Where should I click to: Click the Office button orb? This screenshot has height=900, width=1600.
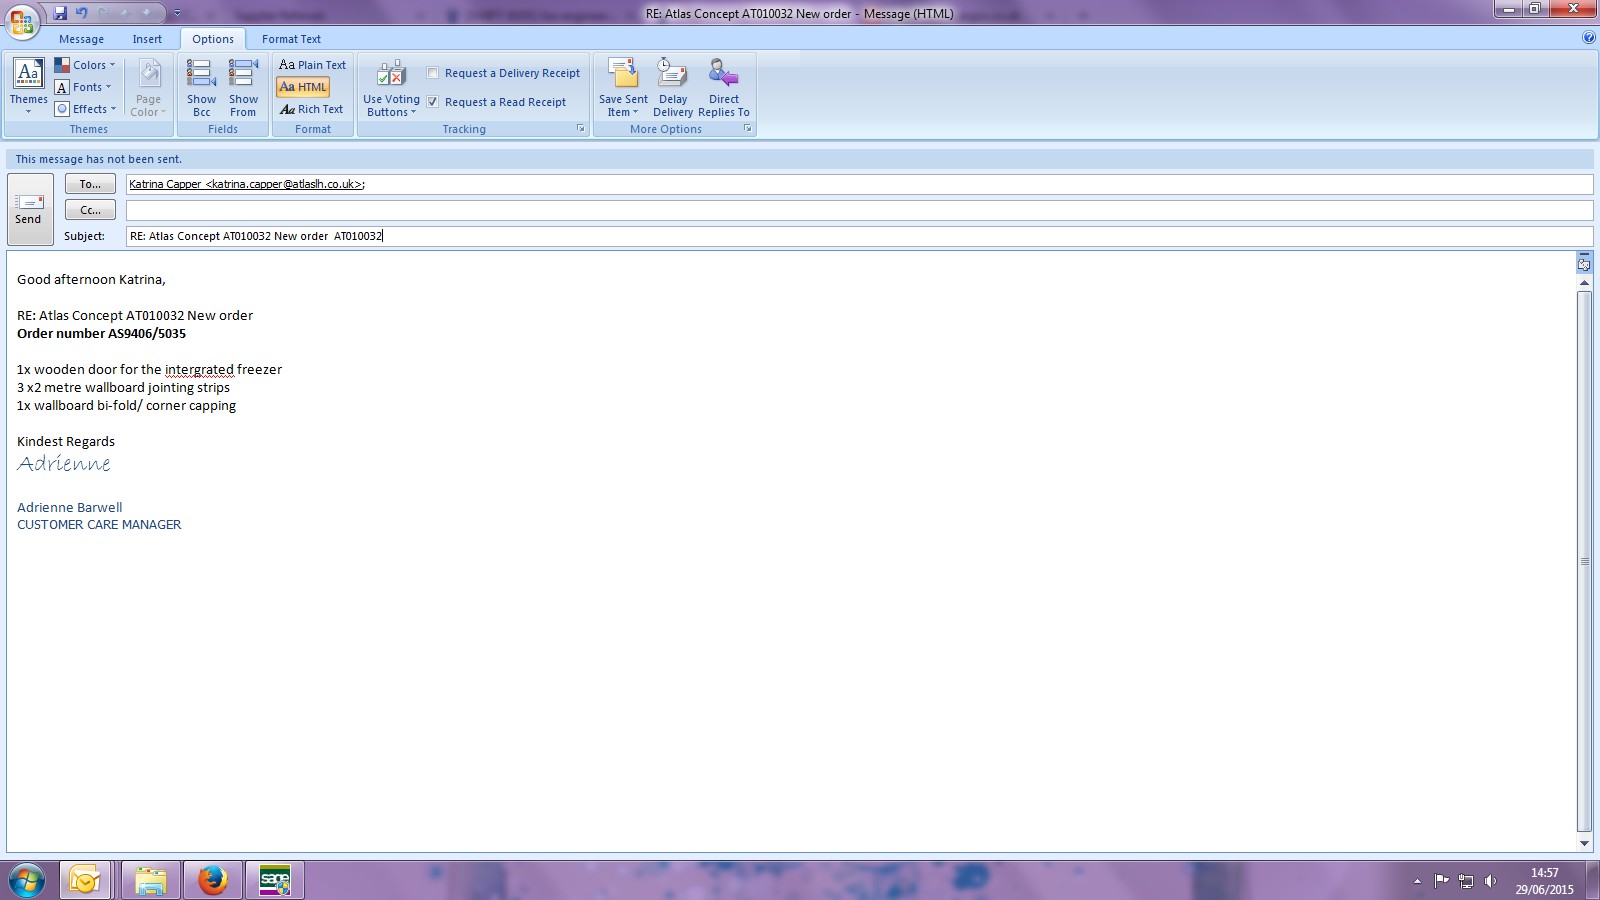pyautogui.click(x=22, y=20)
